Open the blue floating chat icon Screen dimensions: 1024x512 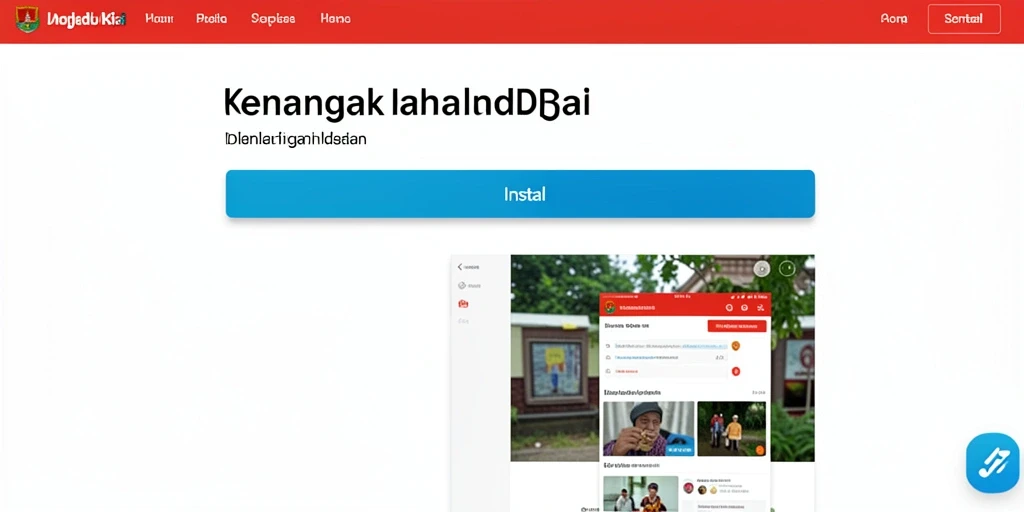(x=993, y=462)
